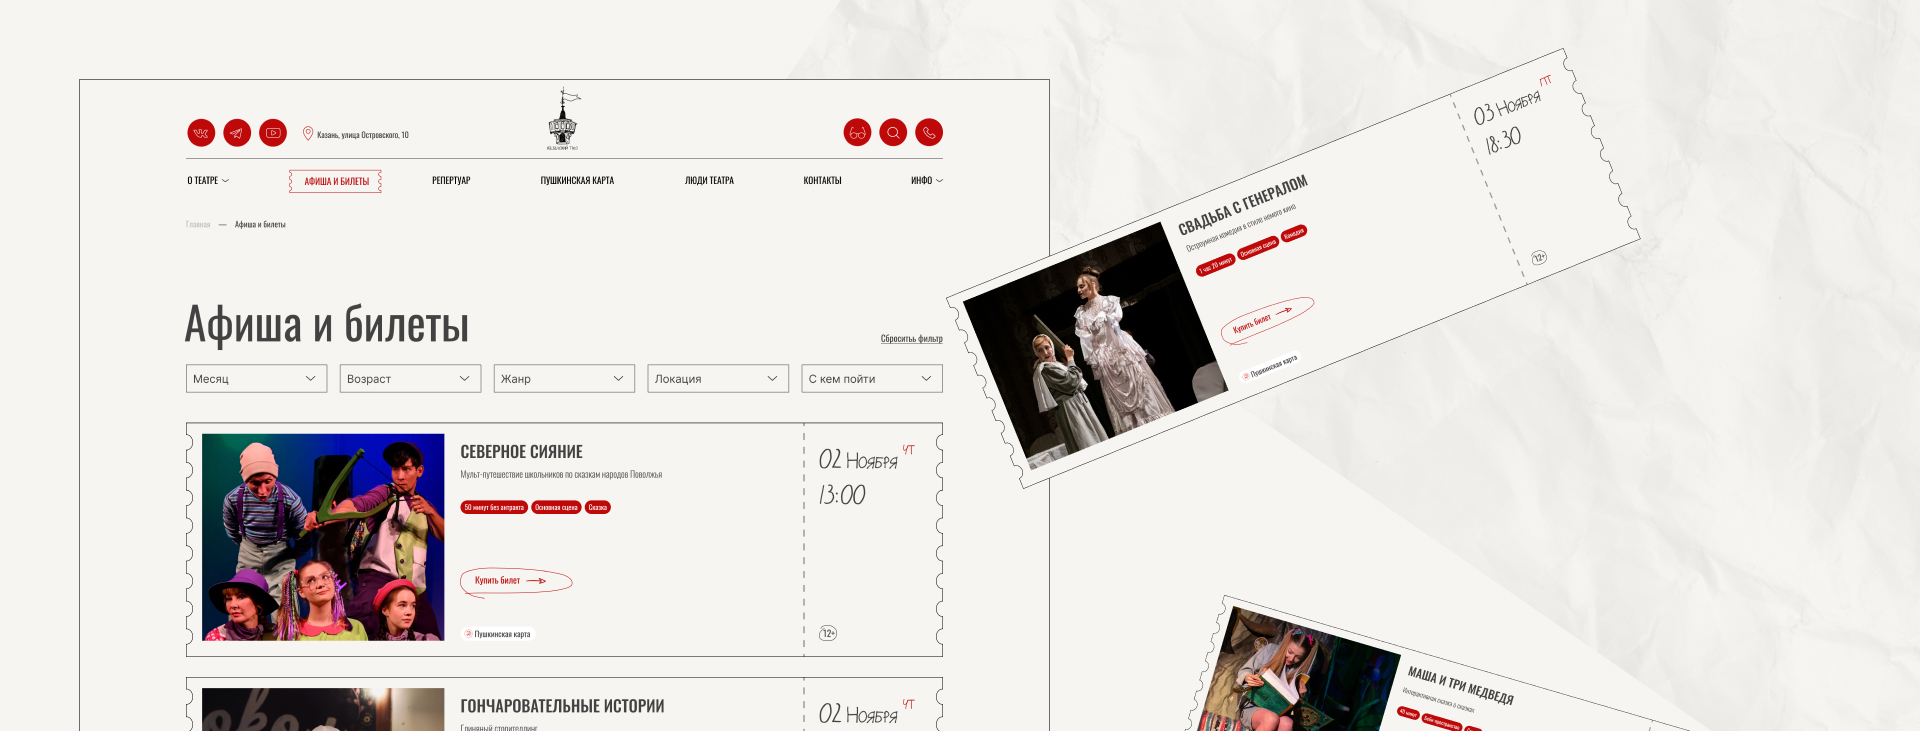
Task: Open the СВАДЬБА С ГЕНЕРАЛОМ ticket title
Action: [x=1243, y=205]
